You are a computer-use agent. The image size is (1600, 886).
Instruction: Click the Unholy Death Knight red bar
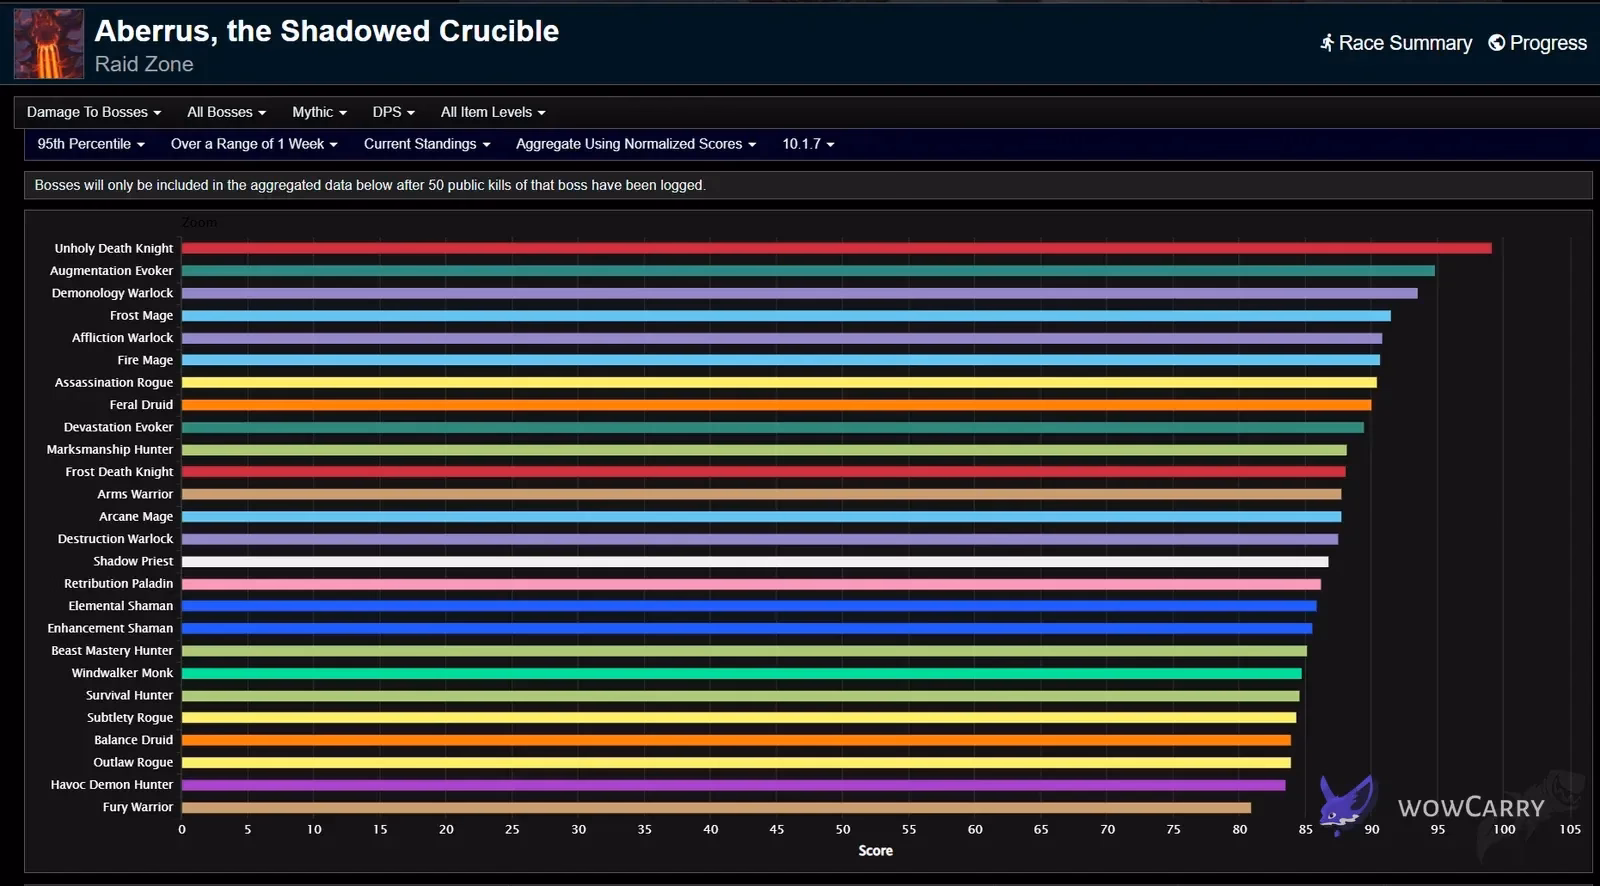836,248
